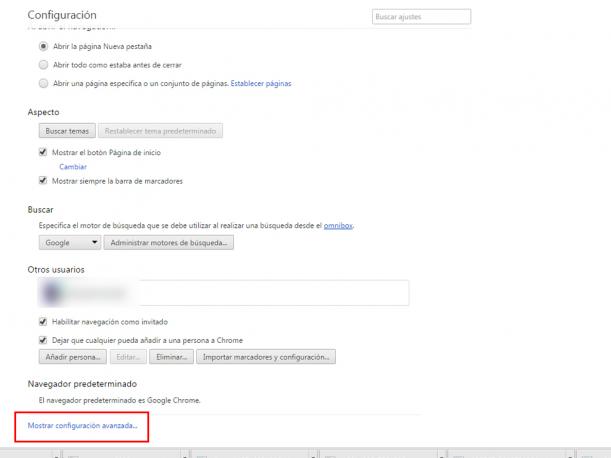Viewport: 611px width, 458px height.
Task: Open 'Mostrar configuración avanzada...' link
Action: [83, 425]
